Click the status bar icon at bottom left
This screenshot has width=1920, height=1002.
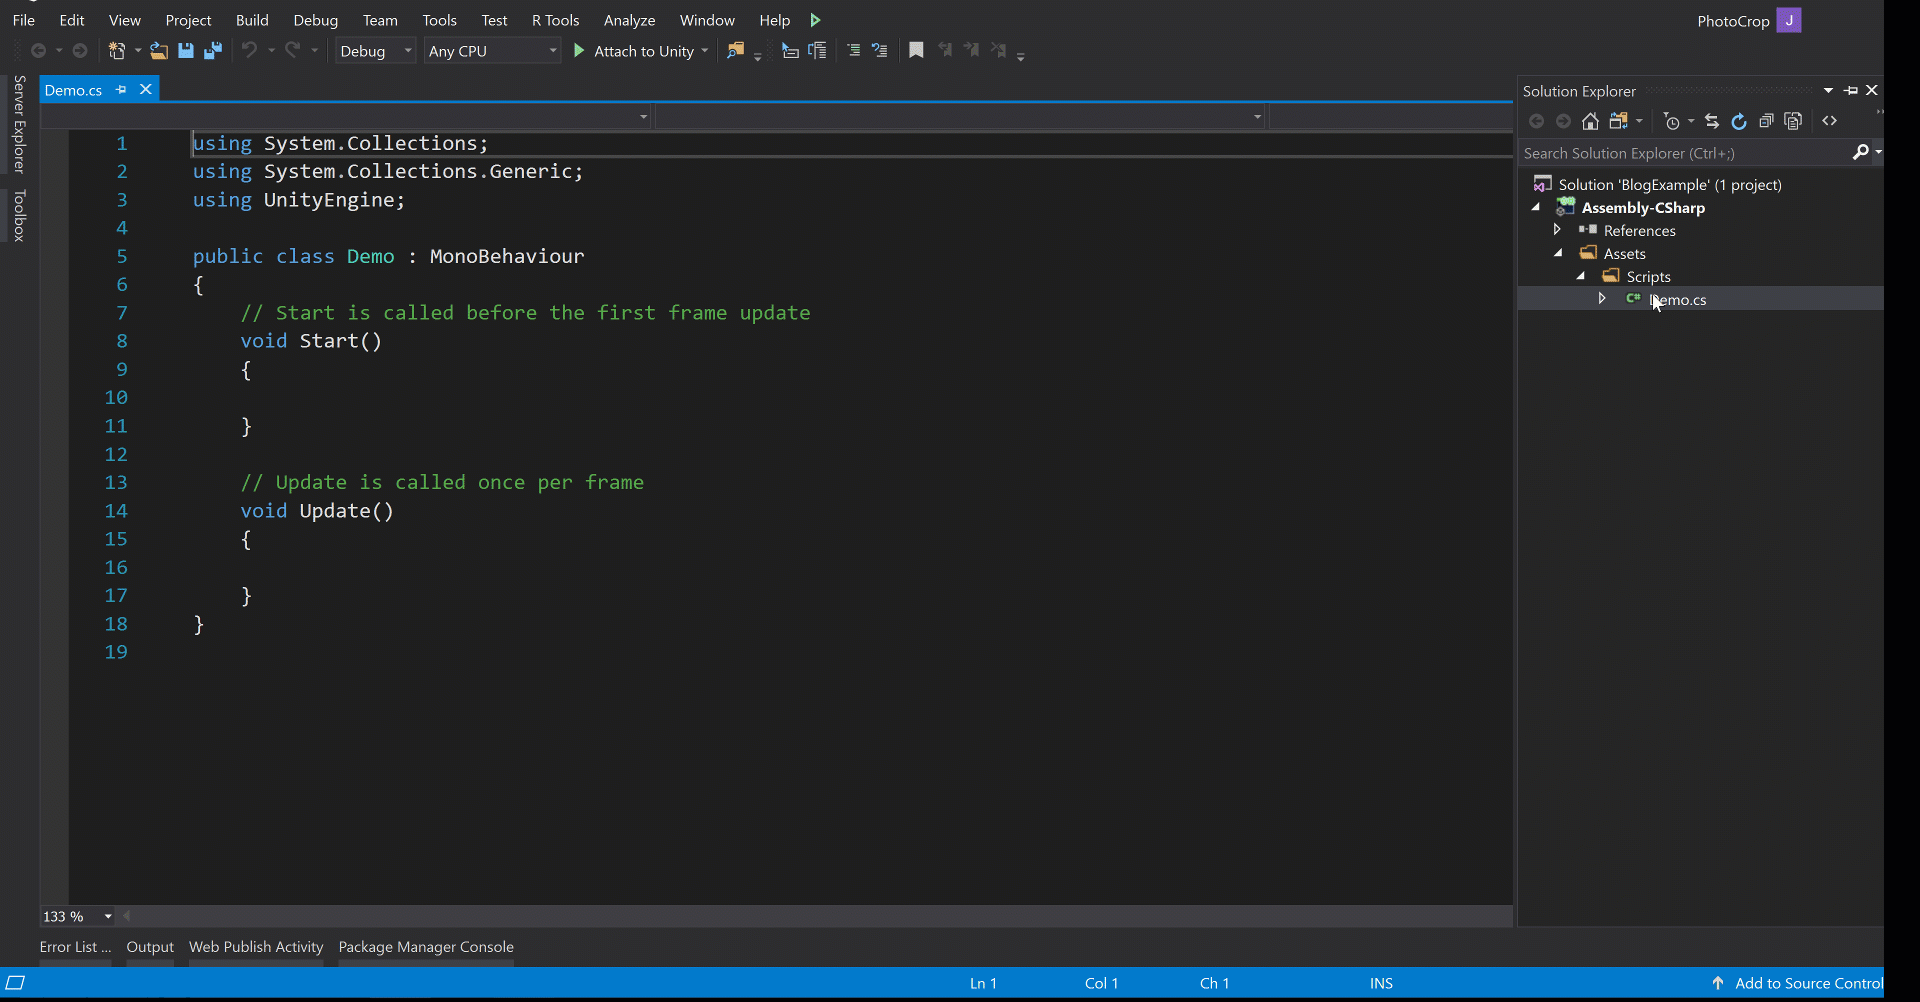pos(15,983)
